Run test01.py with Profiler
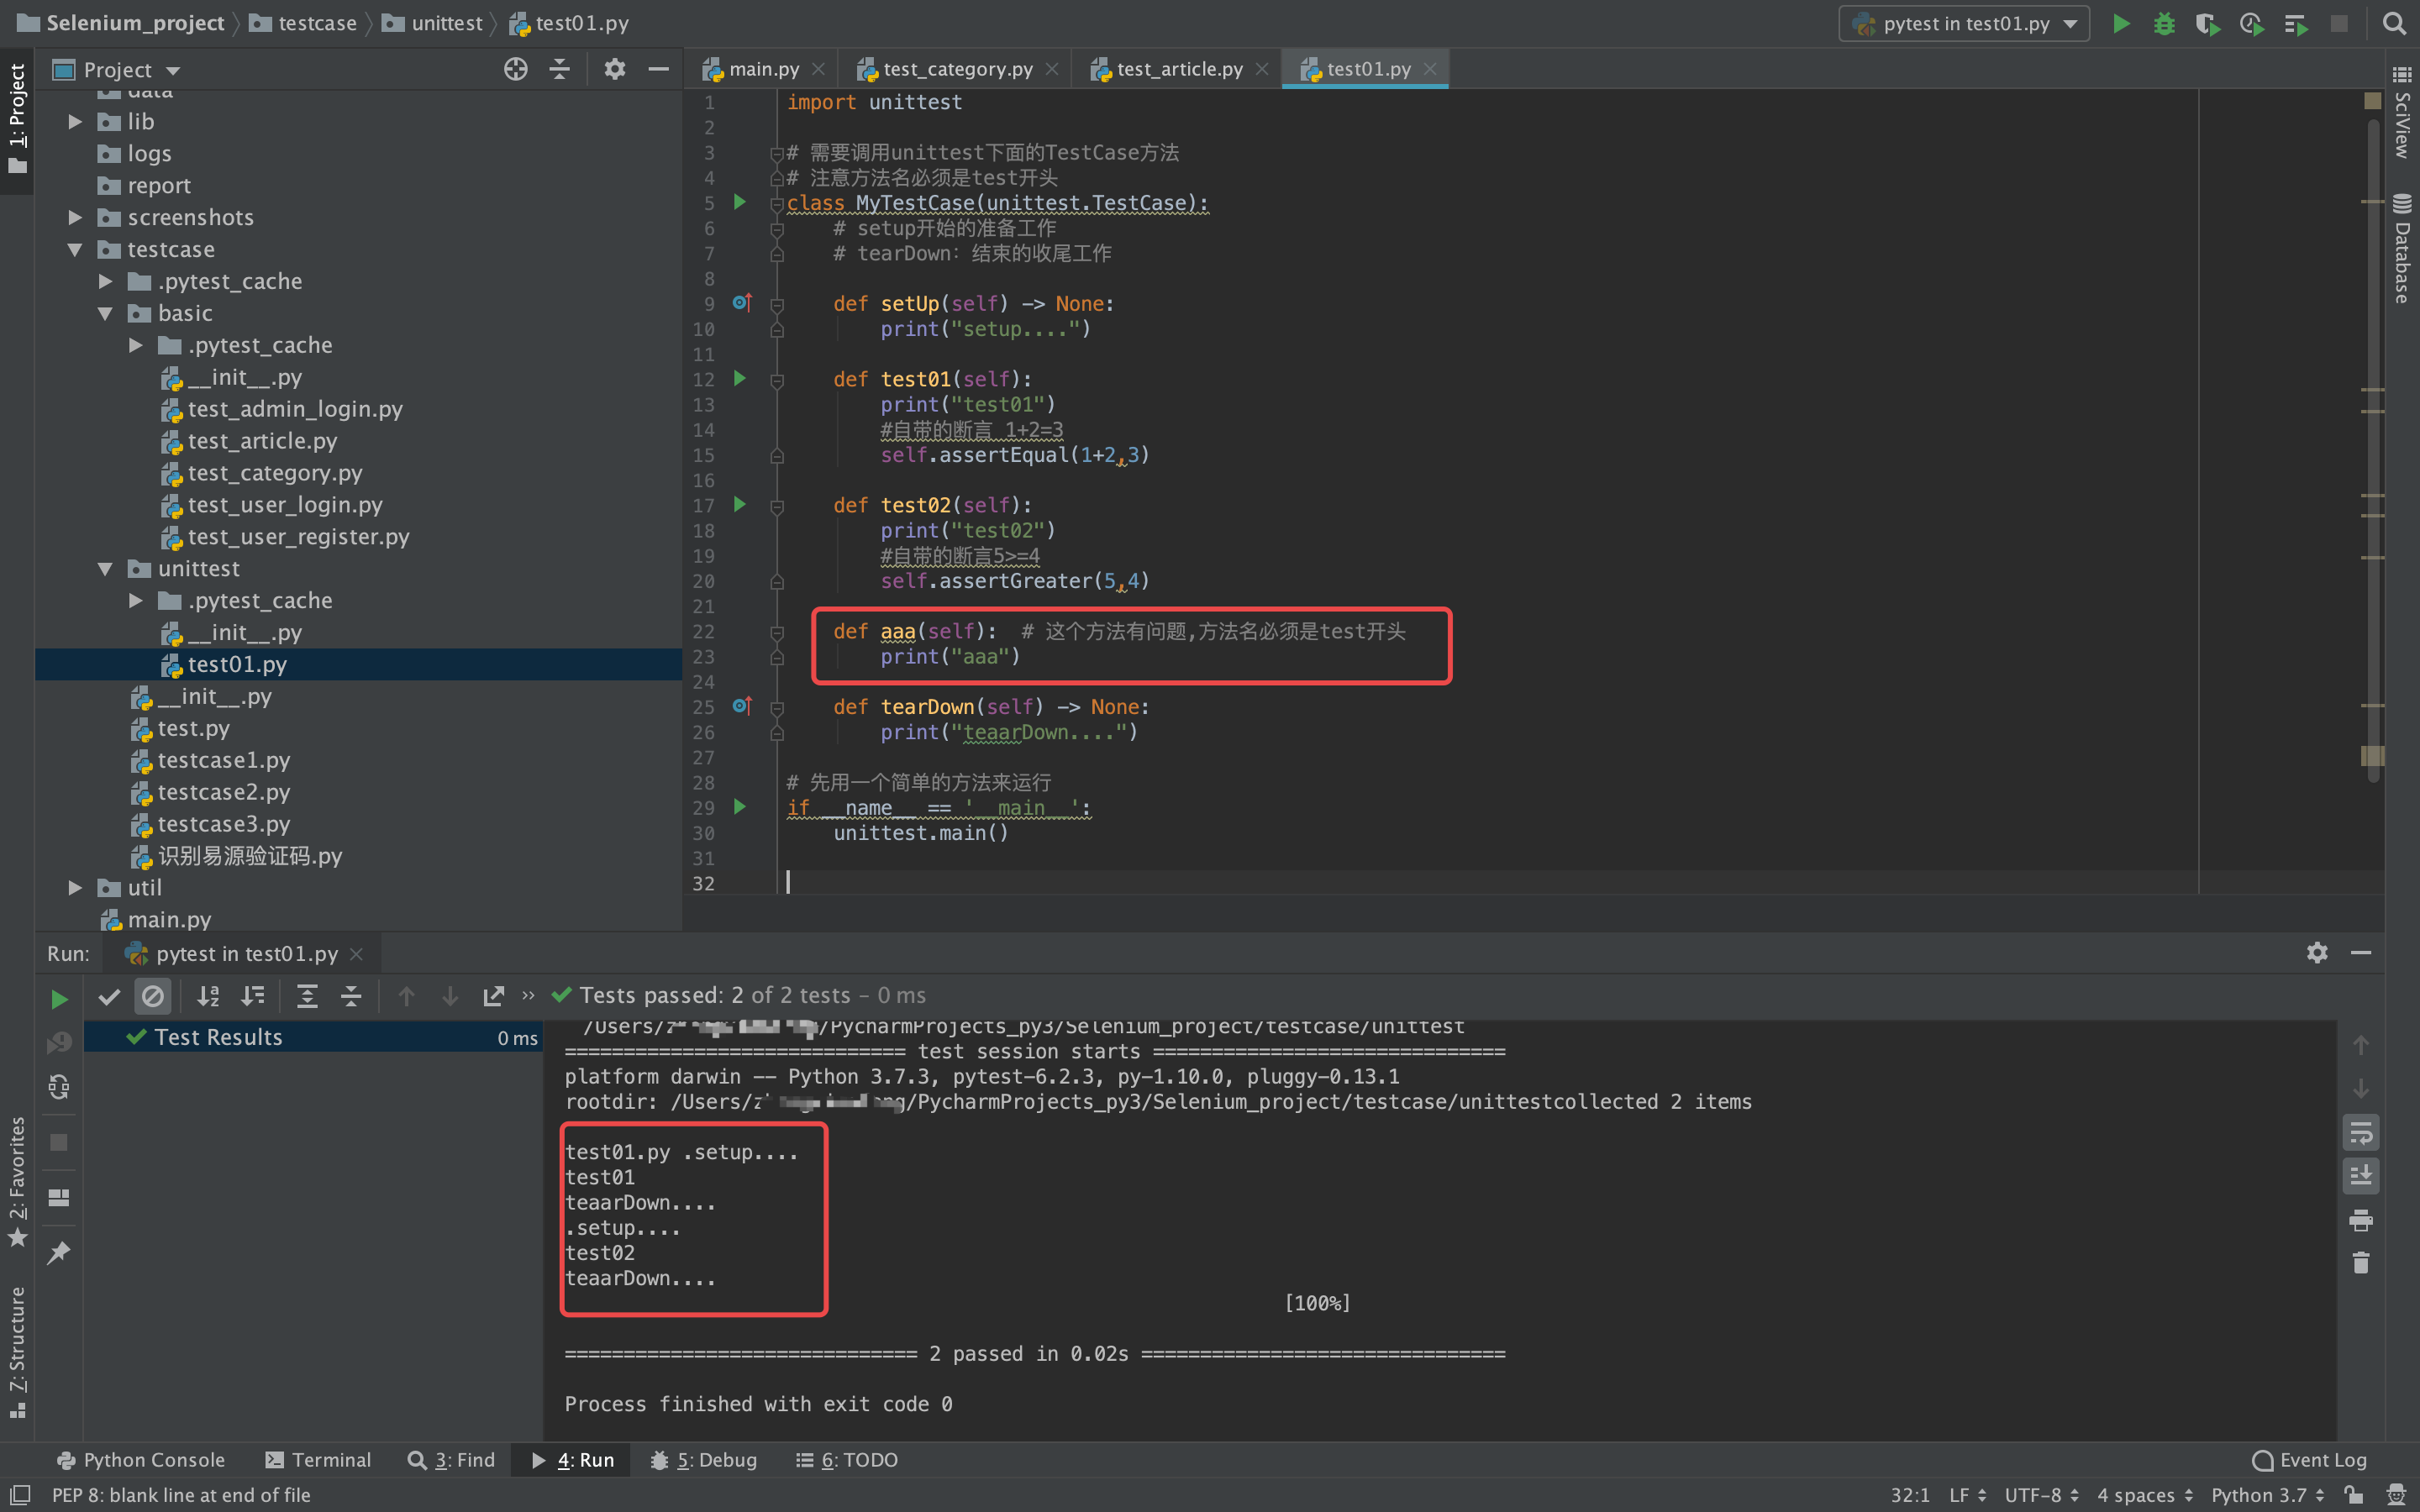The image size is (2420, 1512). 2252,23
